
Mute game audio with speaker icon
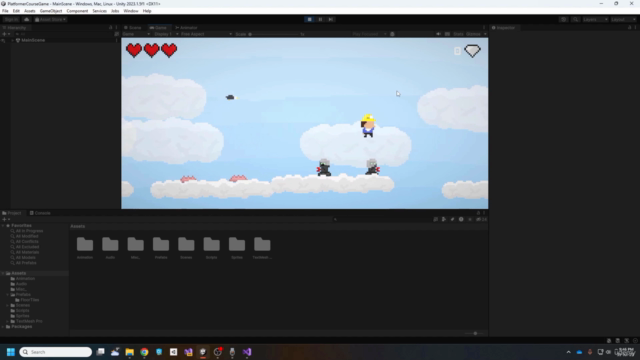click(x=438, y=34)
